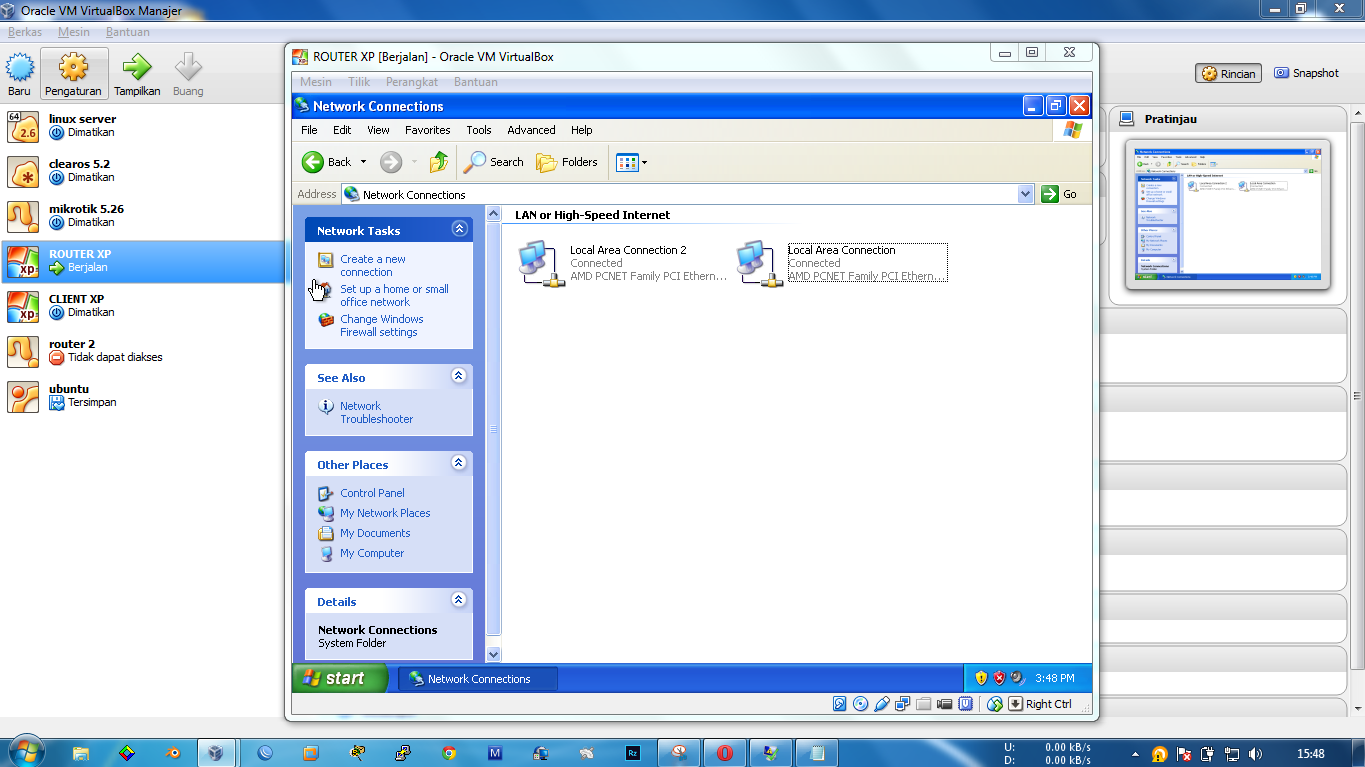Viewport: 1365px width, 767px height.
Task: Open the Mesin menu in VirtualBox Manager
Action: pyautogui.click(x=74, y=32)
